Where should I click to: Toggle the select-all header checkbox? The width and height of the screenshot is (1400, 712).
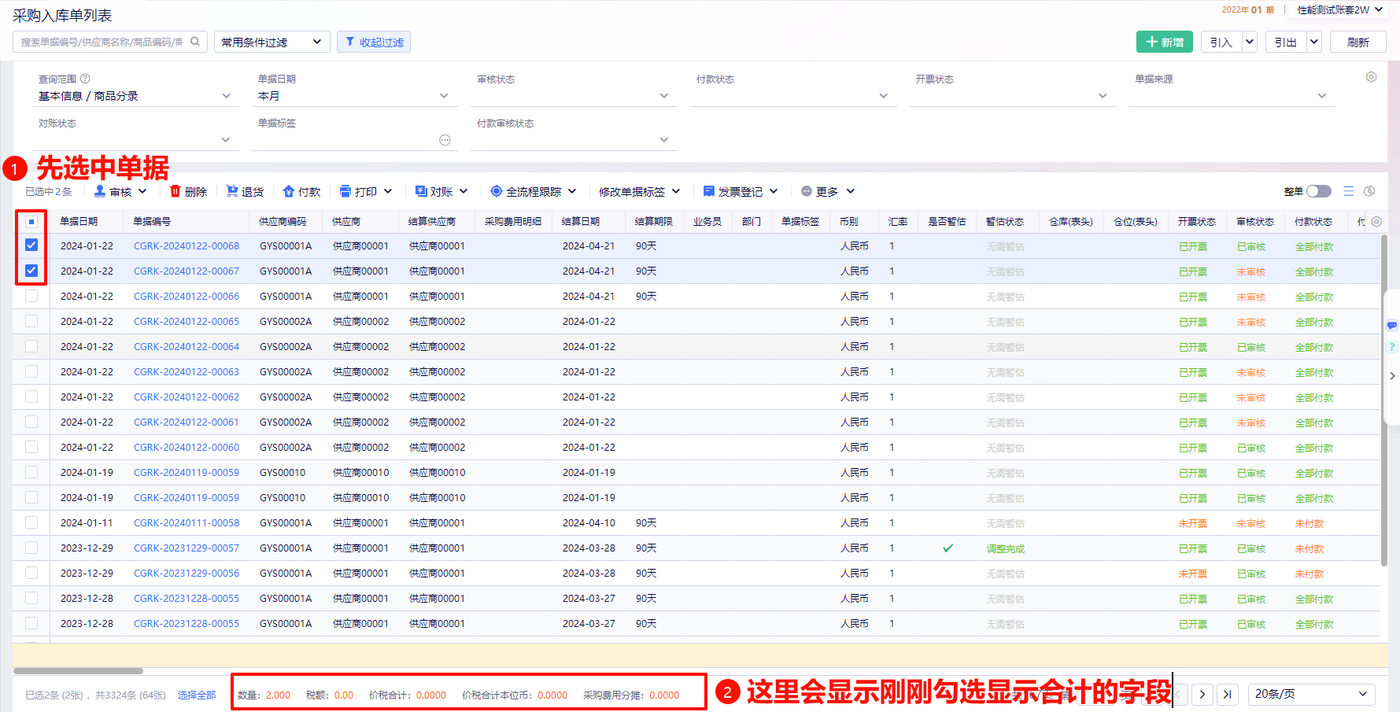click(32, 222)
